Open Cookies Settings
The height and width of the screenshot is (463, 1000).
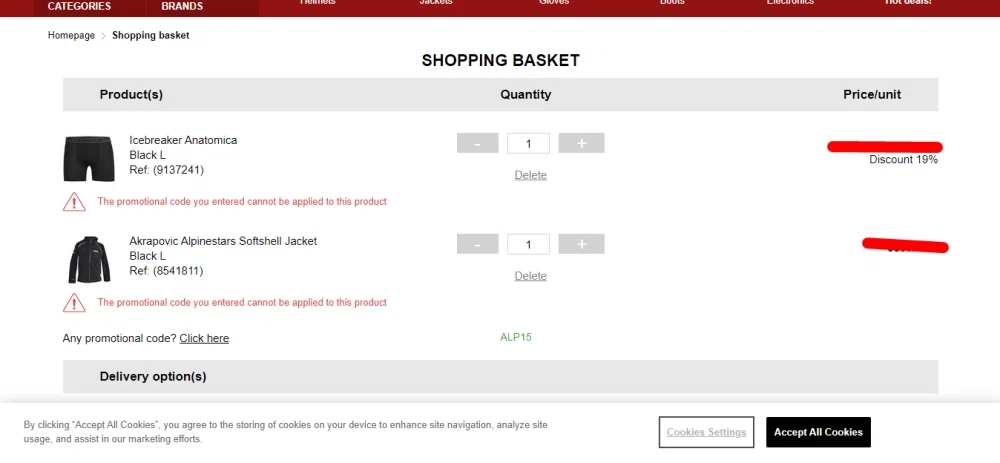(706, 432)
